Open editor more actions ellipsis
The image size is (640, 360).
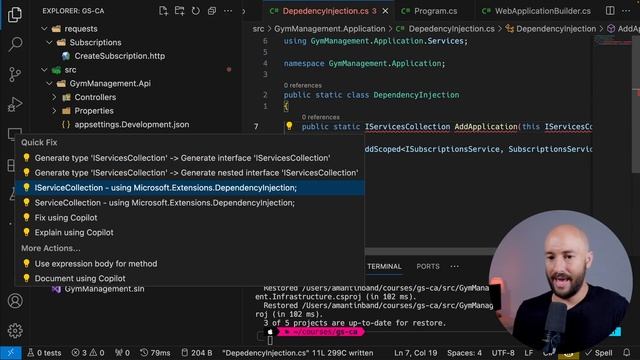click(x=626, y=11)
